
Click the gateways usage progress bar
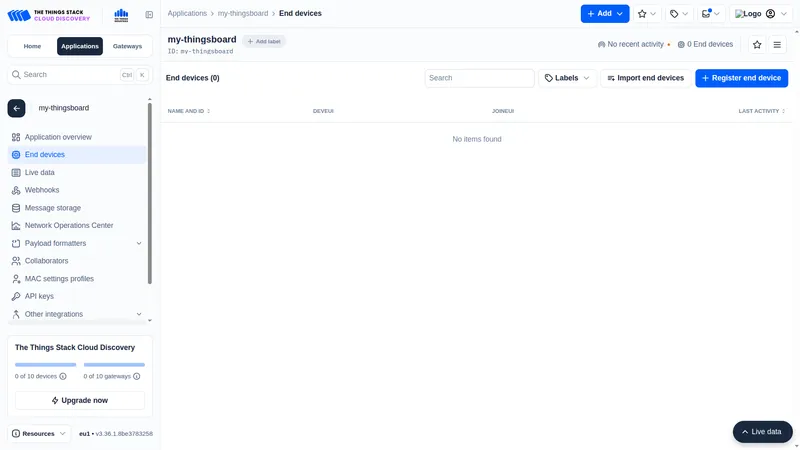(x=114, y=365)
